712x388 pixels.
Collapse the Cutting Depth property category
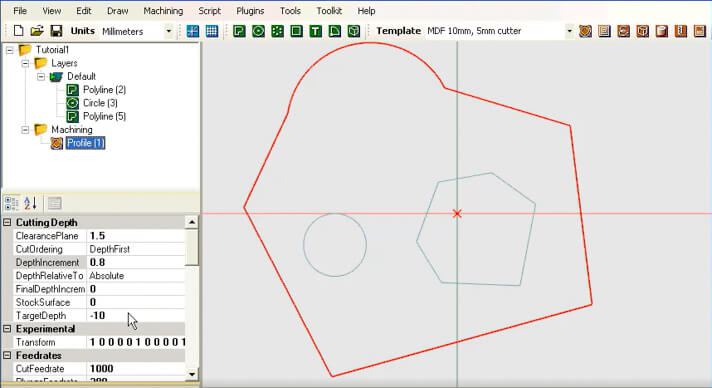(x=7, y=223)
